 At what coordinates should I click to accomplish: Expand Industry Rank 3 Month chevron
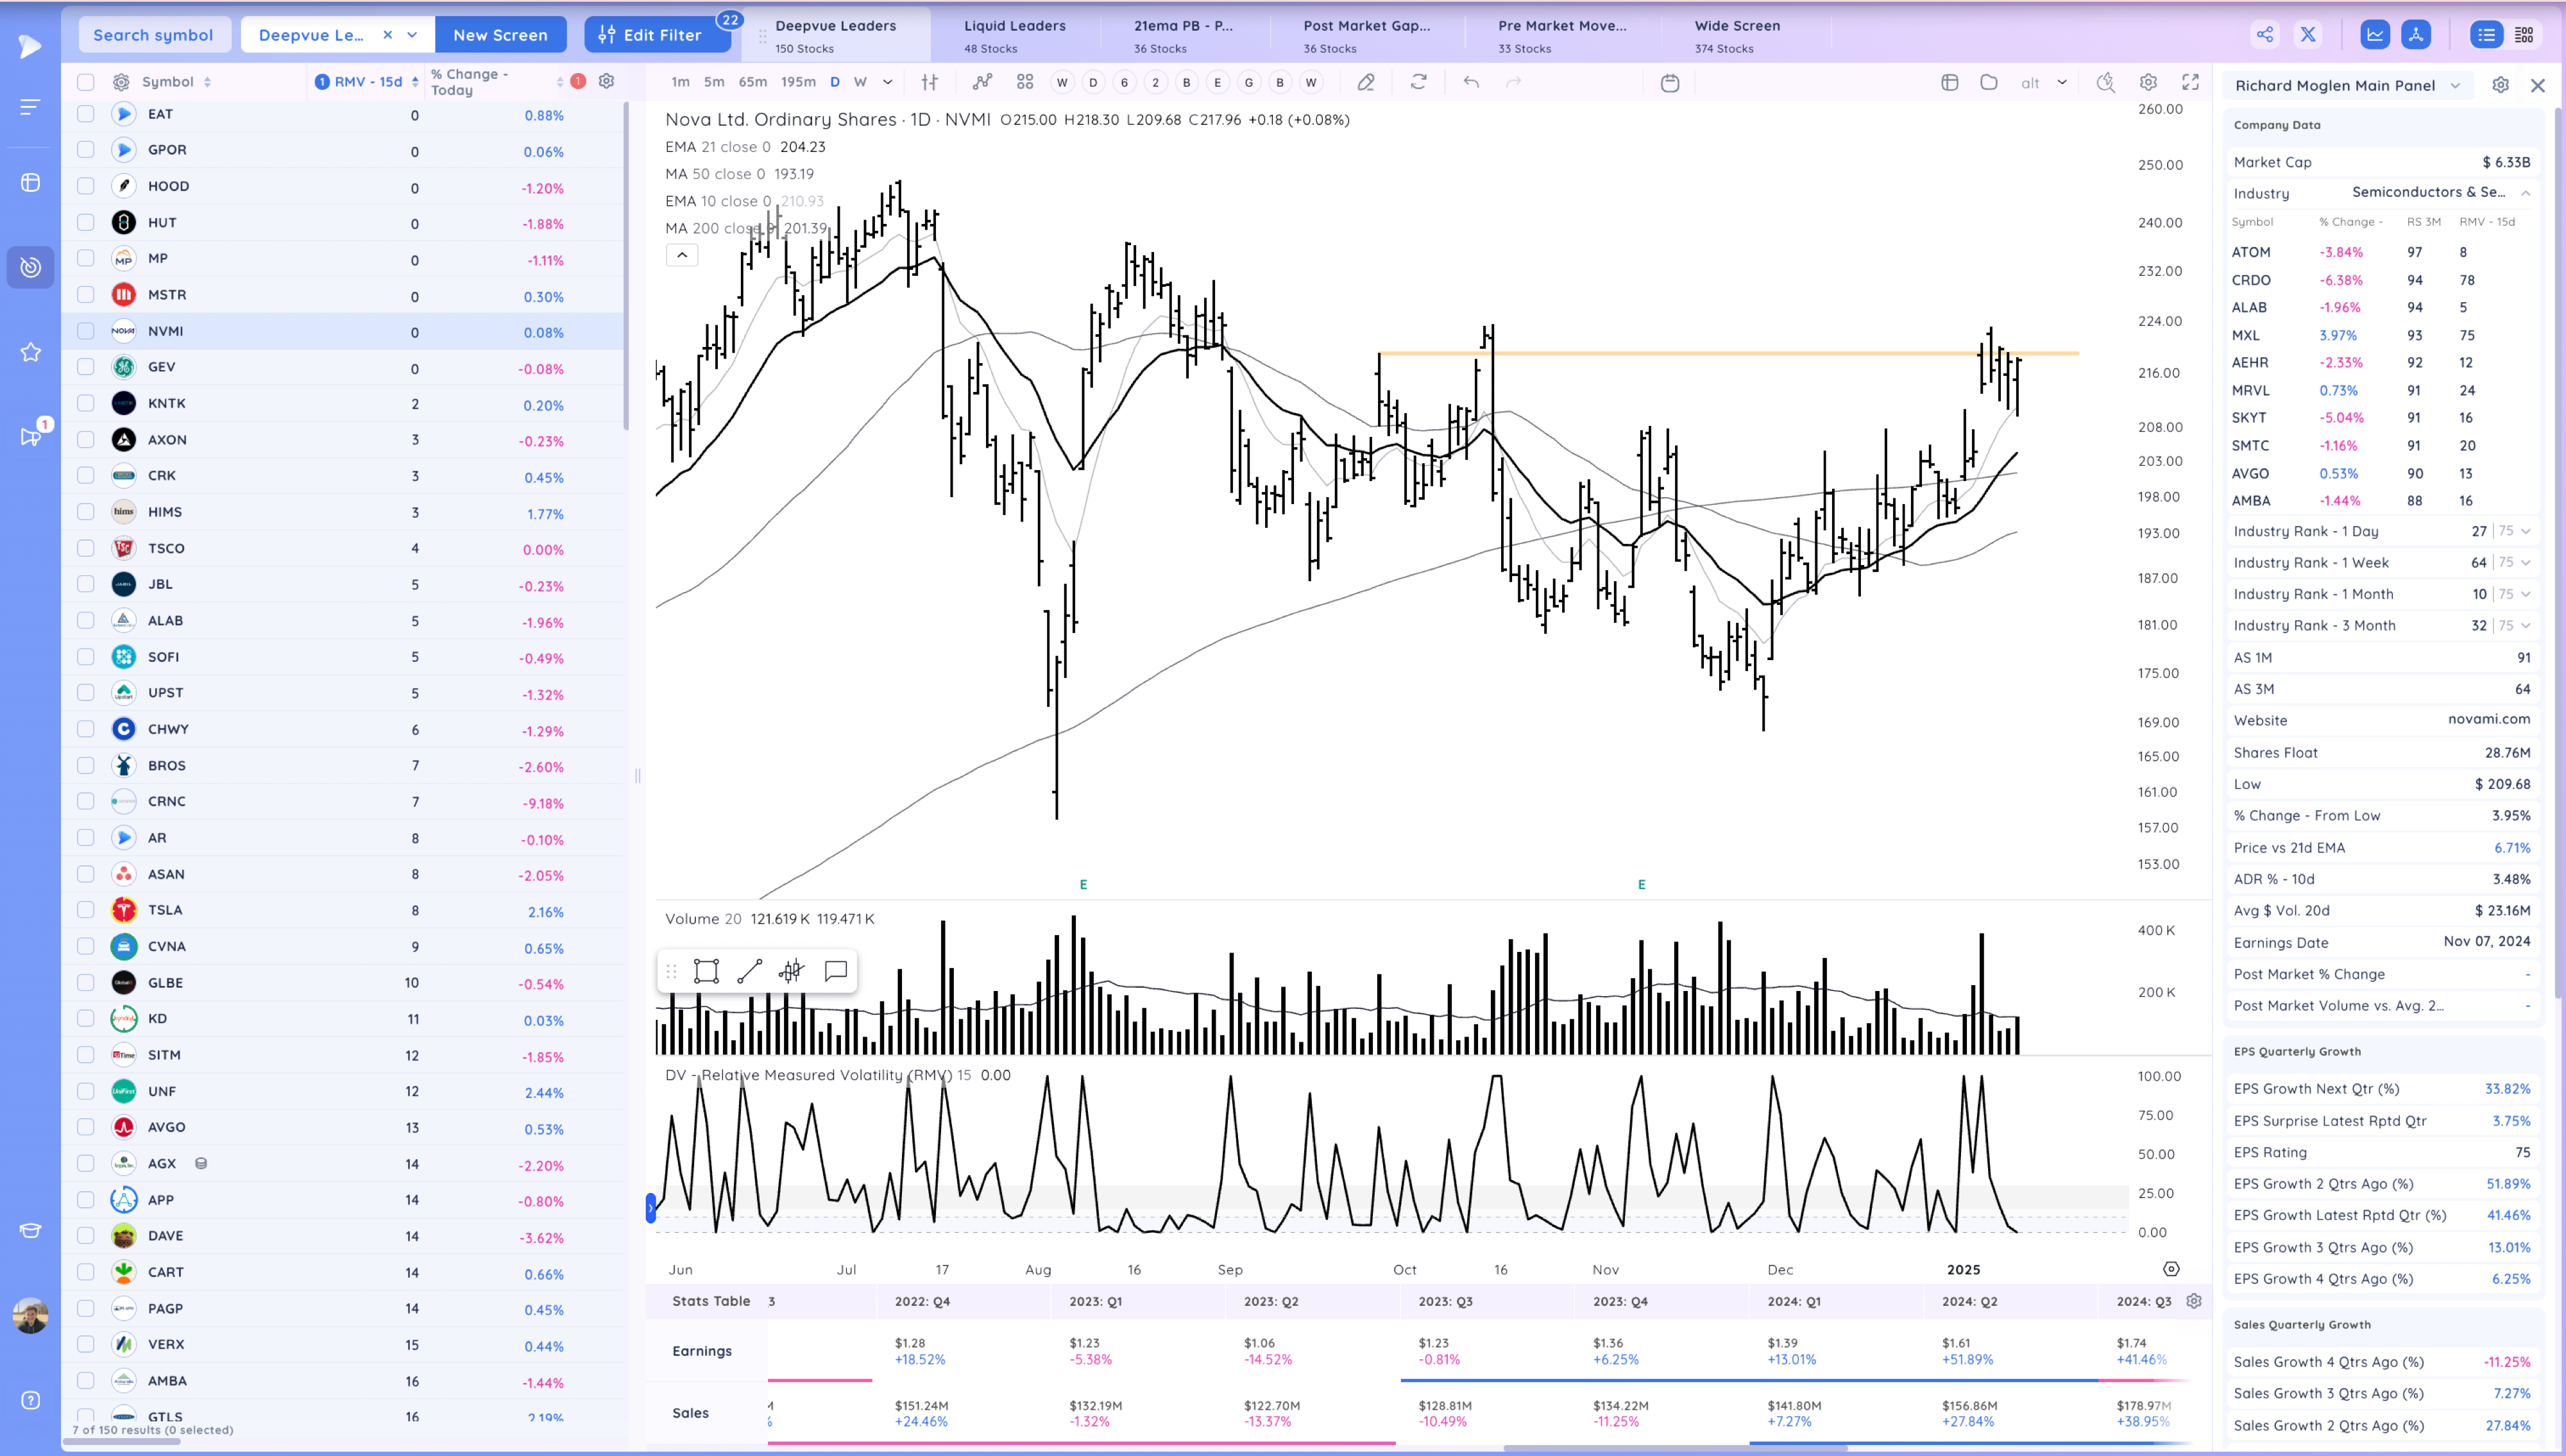click(x=2526, y=626)
